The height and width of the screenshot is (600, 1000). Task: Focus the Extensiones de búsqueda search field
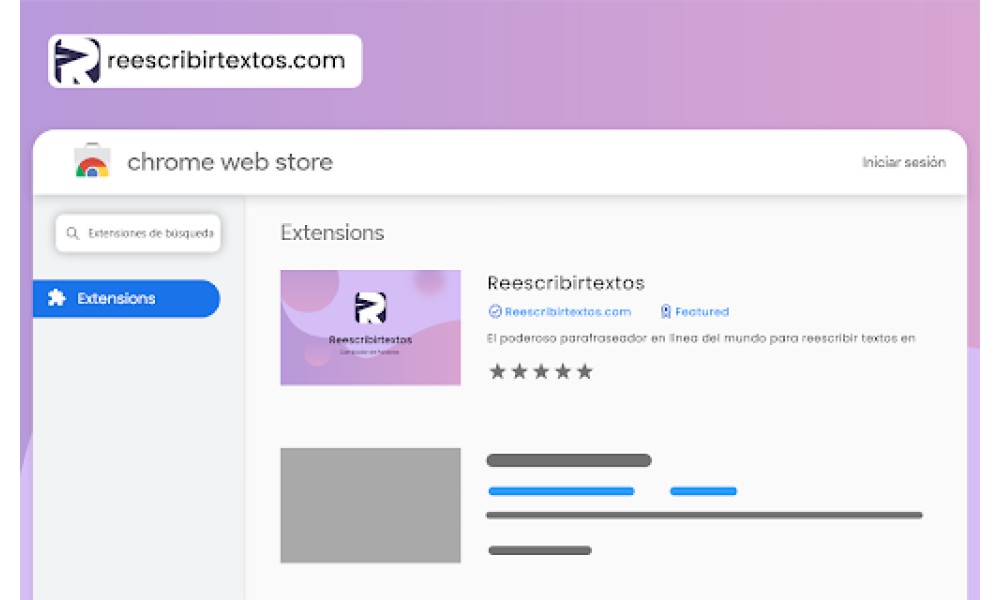(x=138, y=233)
